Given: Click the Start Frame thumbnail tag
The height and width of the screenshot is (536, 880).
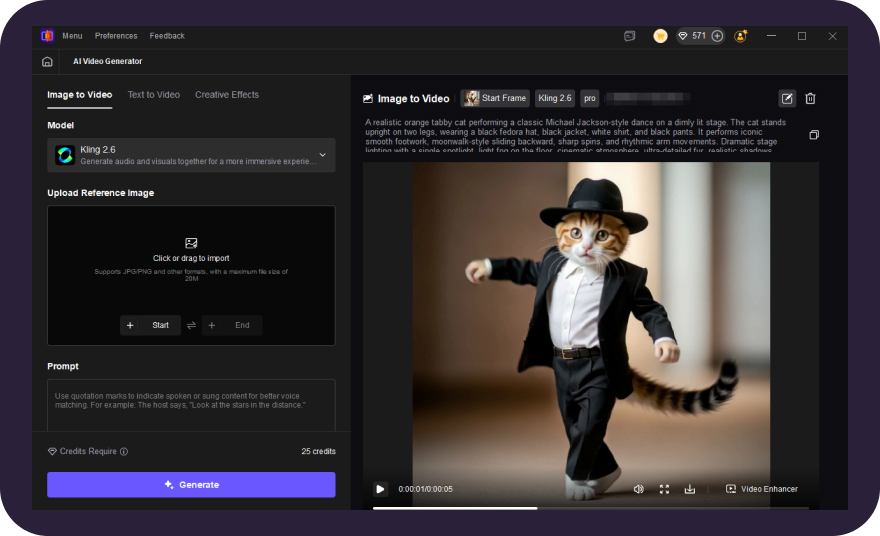Looking at the screenshot, I should (495, 98).
